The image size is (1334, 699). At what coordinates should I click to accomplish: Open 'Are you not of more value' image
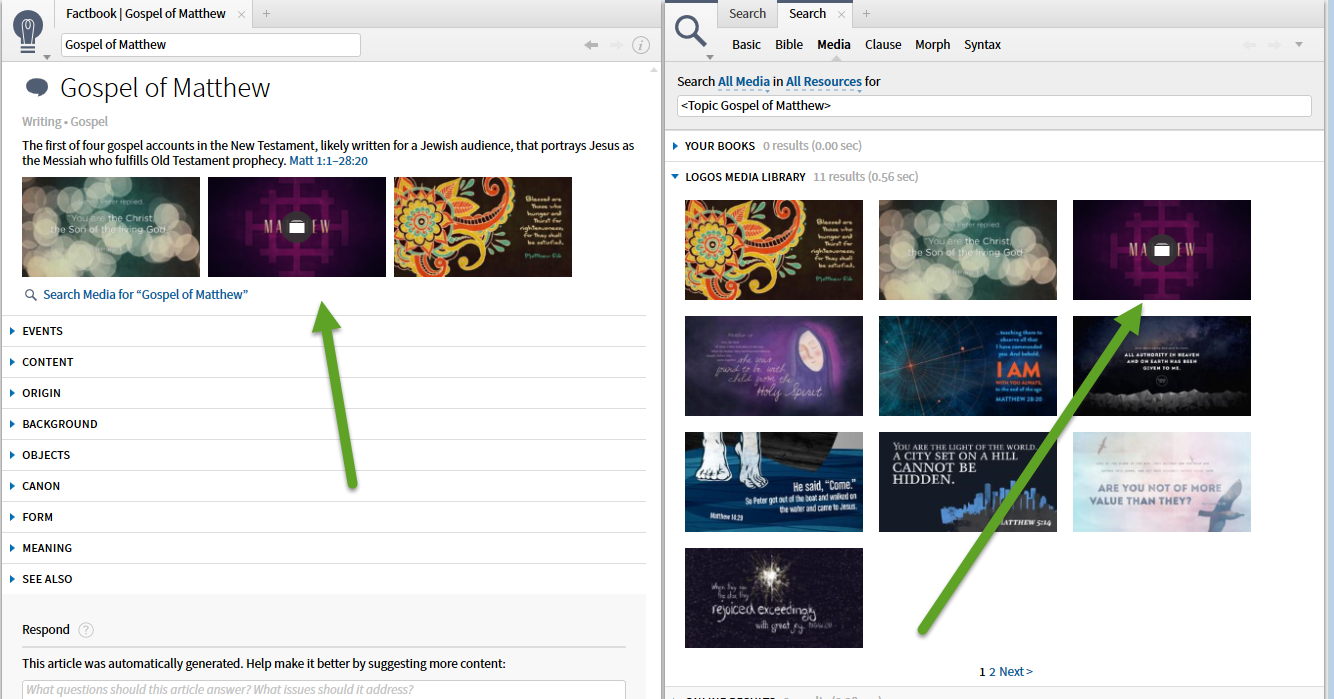pos(1162,482)
